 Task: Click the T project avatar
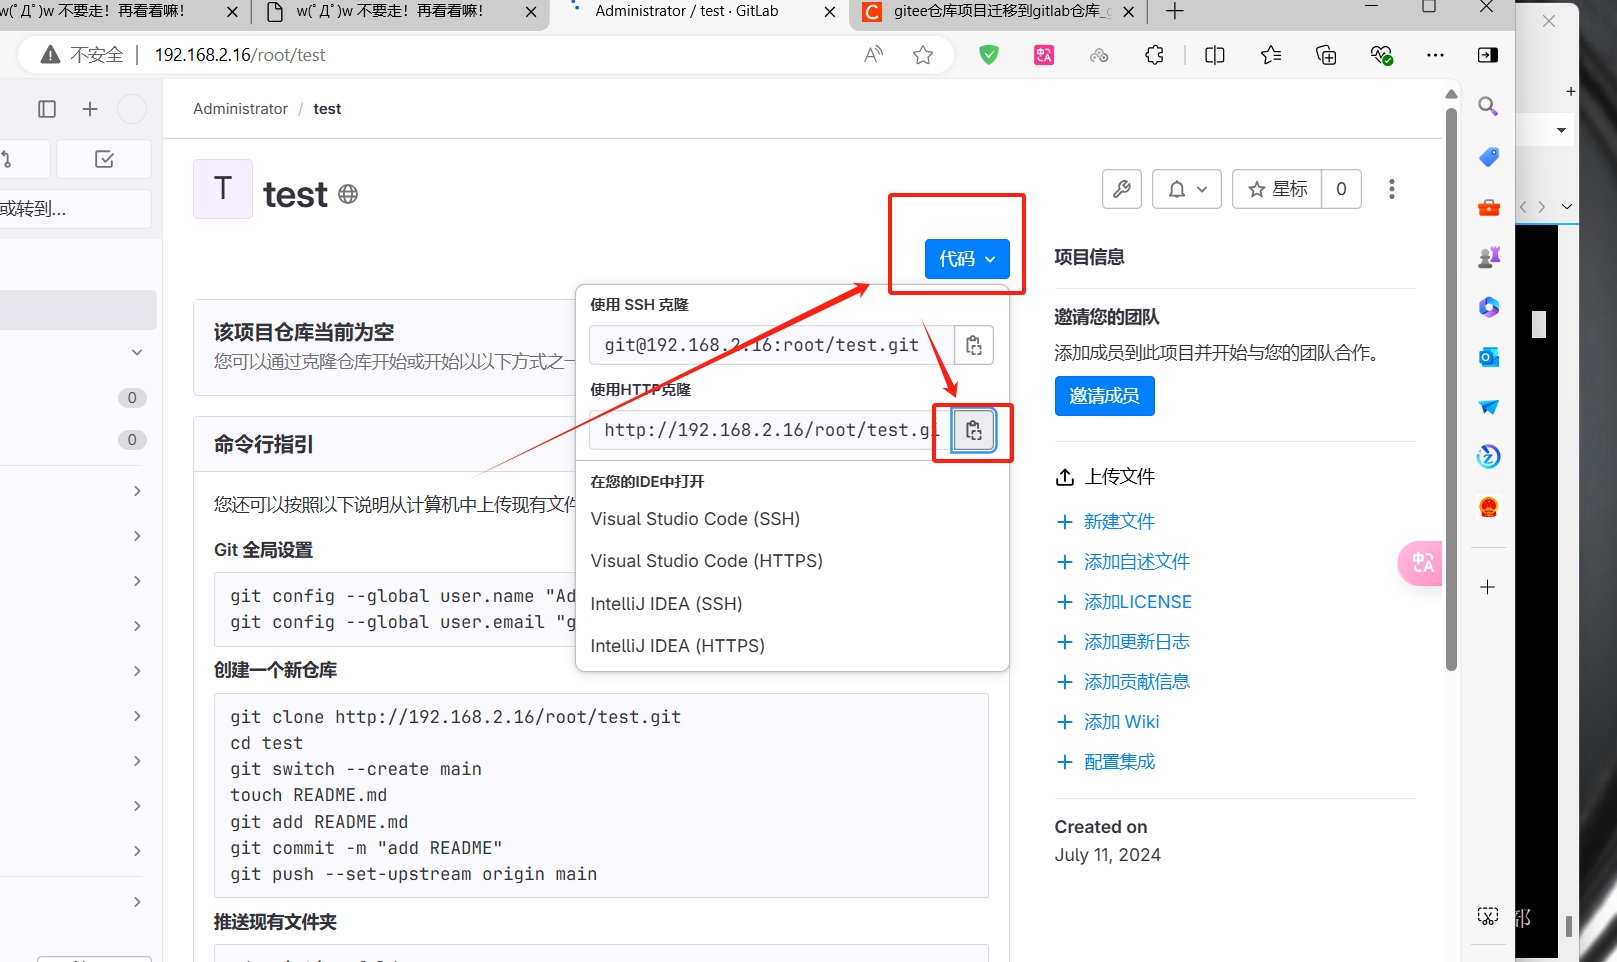tap(223, 189)
